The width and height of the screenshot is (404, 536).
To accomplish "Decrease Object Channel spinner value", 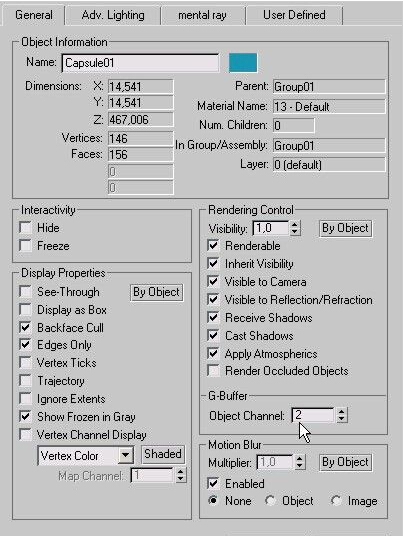I will coord(341,419).
